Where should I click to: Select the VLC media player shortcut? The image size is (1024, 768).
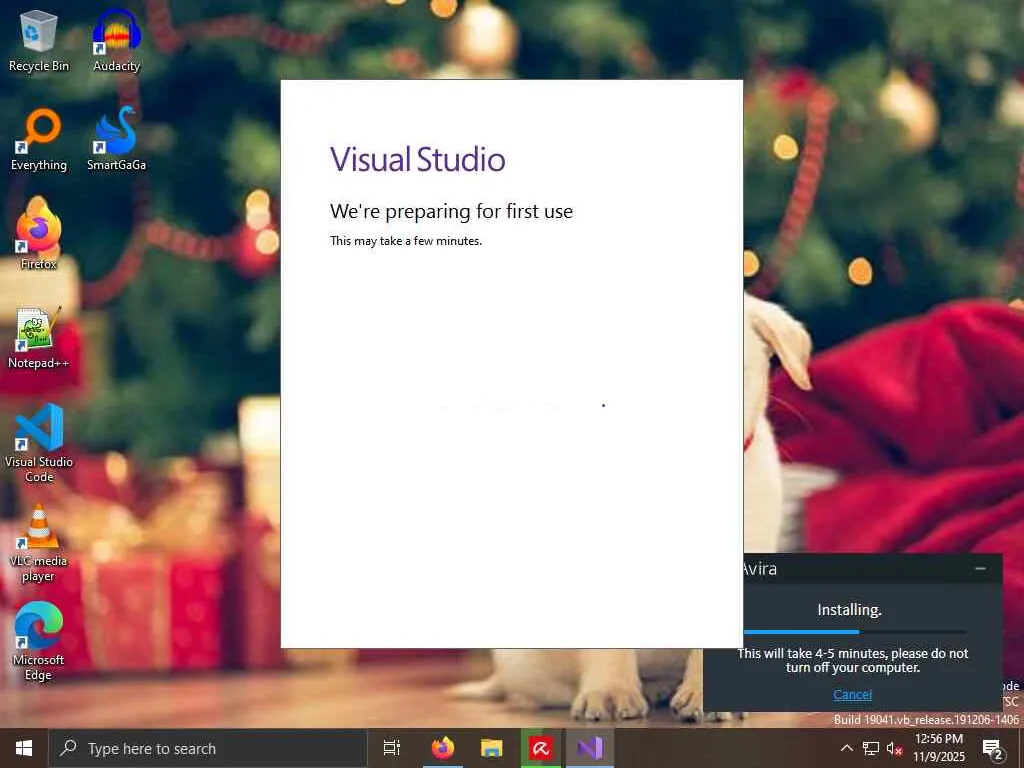coord(39,543)
